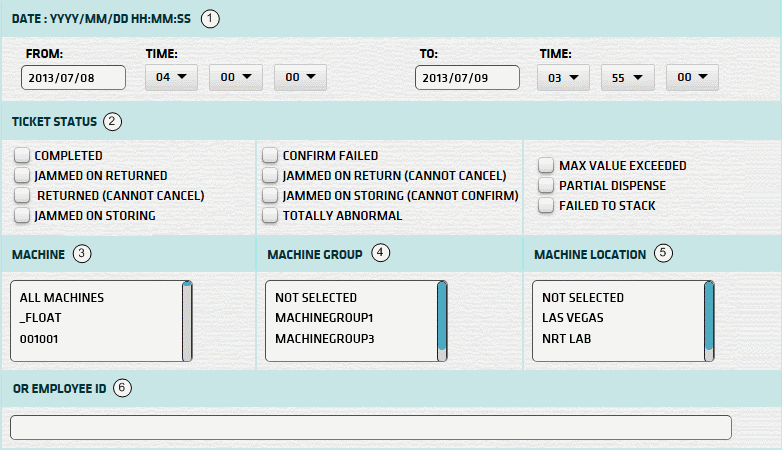Open the From hour dropdown showing 04
The height and width of the screenshot is (450, 782).
171,77
